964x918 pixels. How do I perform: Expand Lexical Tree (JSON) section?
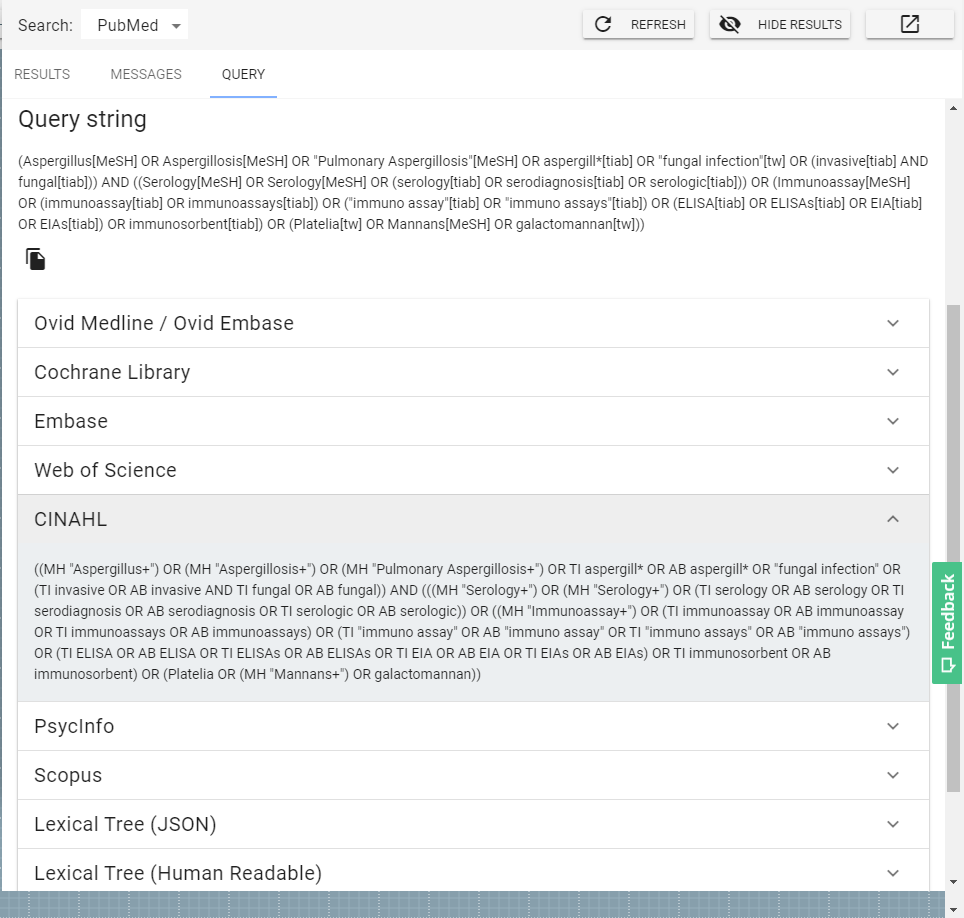coord(473,824)
